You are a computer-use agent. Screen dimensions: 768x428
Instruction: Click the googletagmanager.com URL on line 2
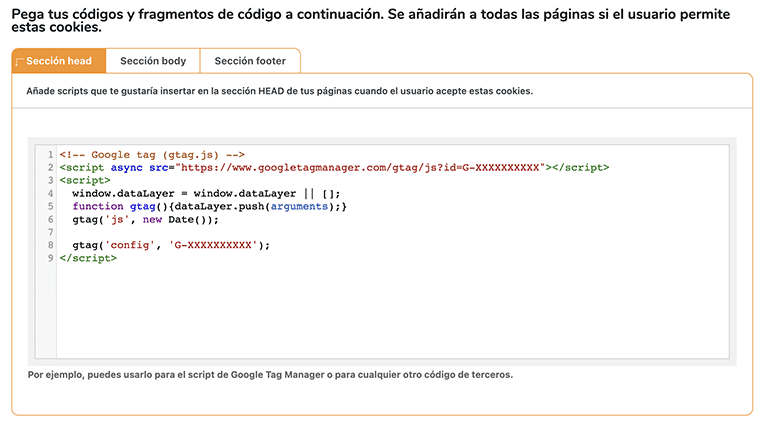click(360, 167)
